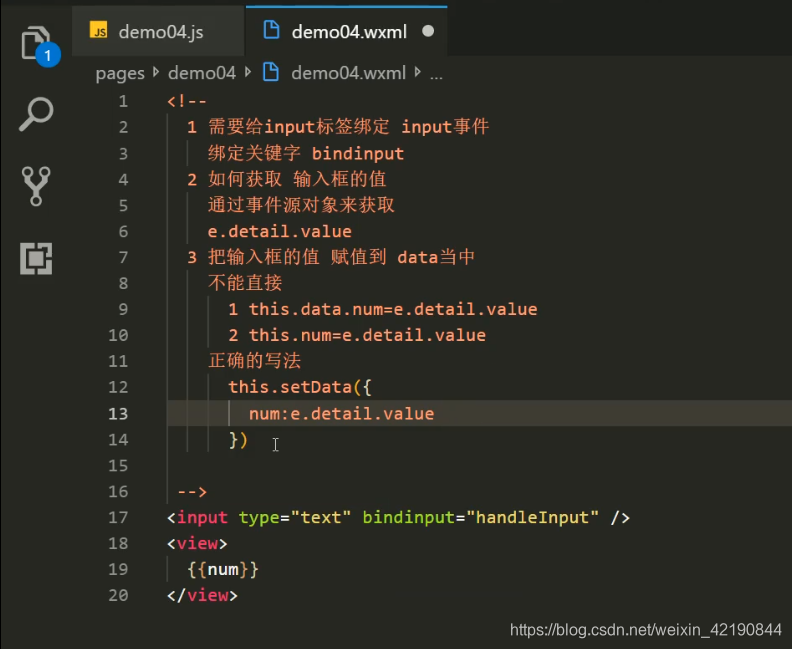Click 'this.data.num=e.detail.value' on line 9
The image size is (792, 649).
[393, 310]
